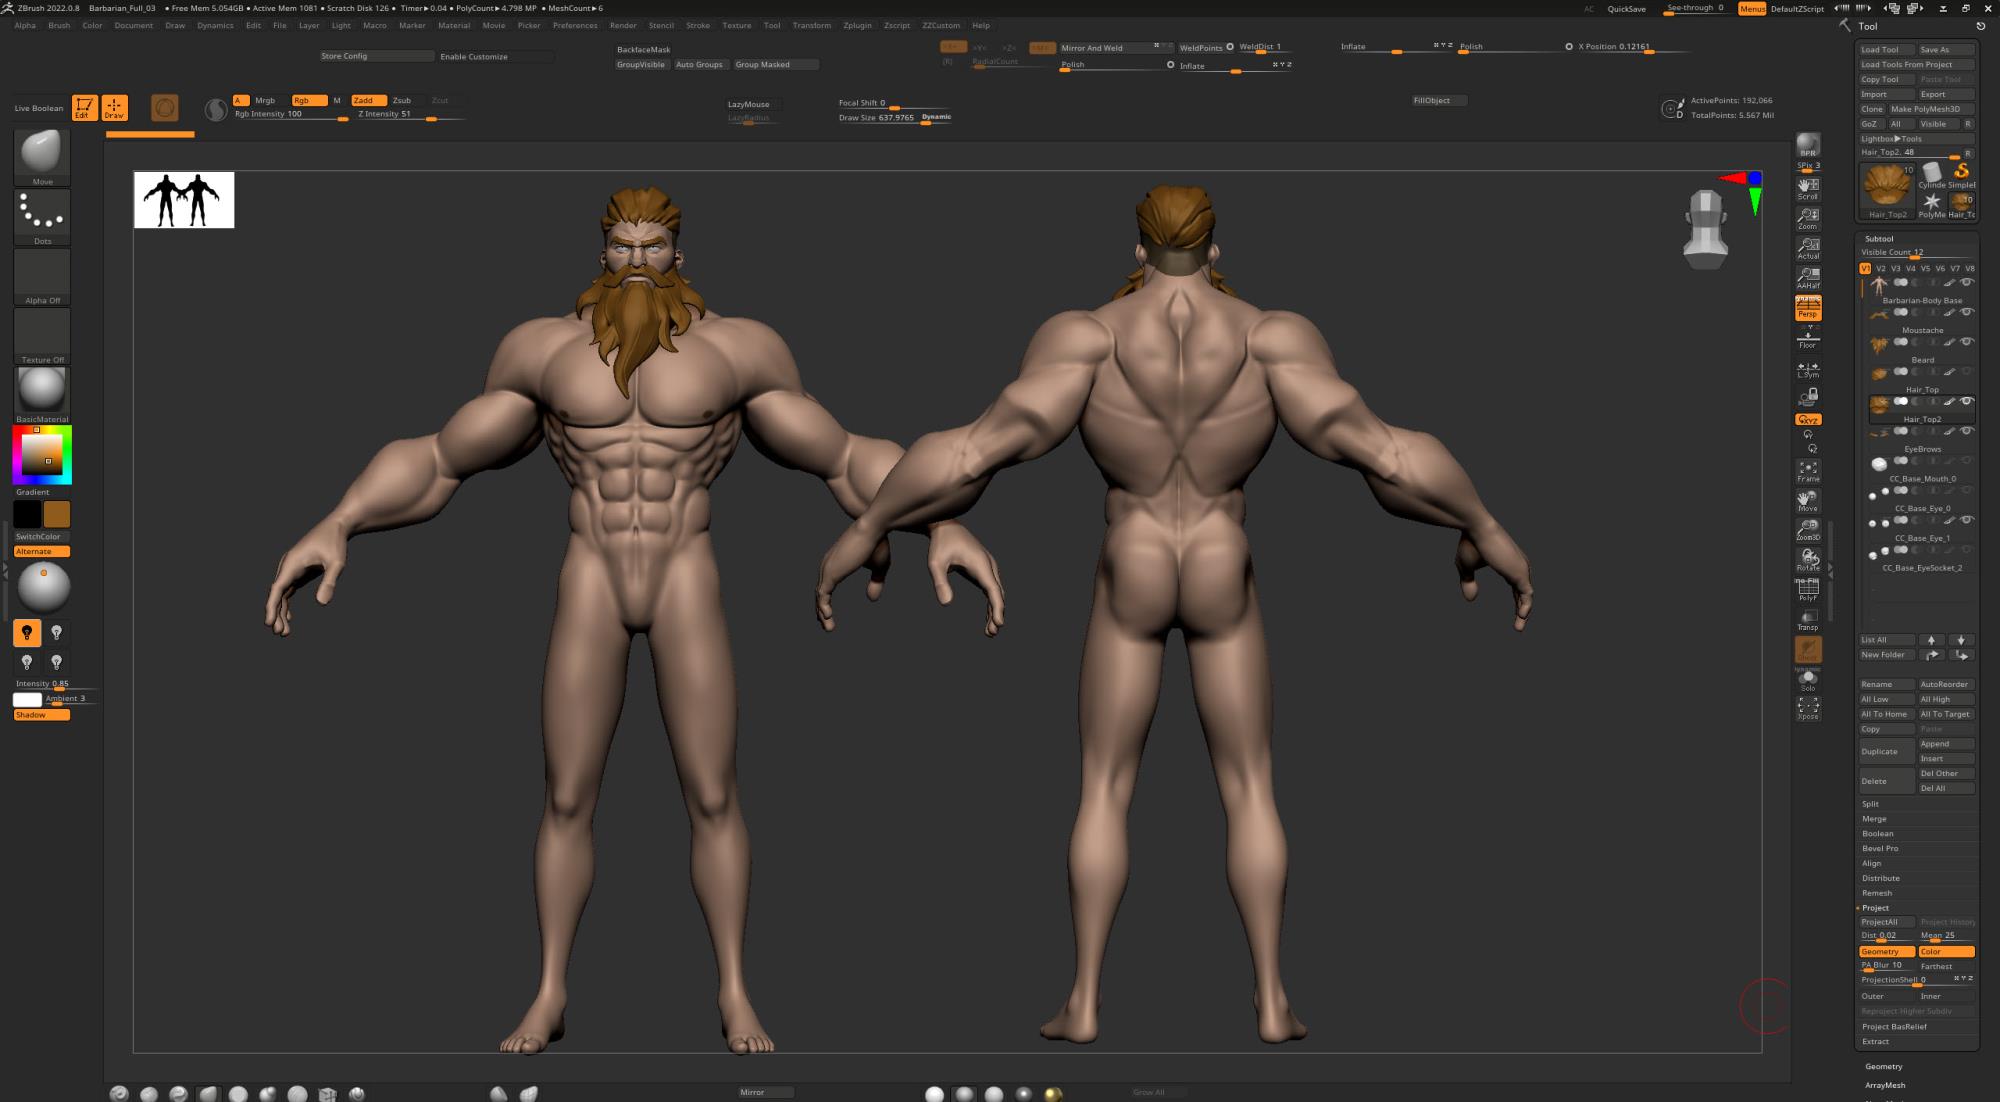The height and width of the screenshot is (1102, 2000).
Task: Click the Local transformations lock icon
Action: coord(1808,398)
